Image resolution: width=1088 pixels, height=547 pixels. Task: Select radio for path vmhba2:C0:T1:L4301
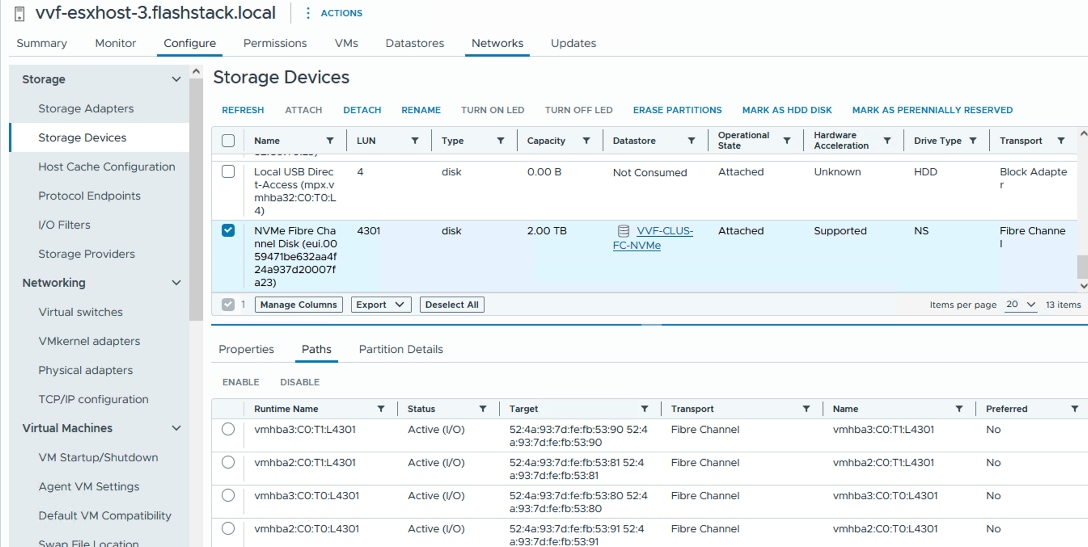coord(228,462)
